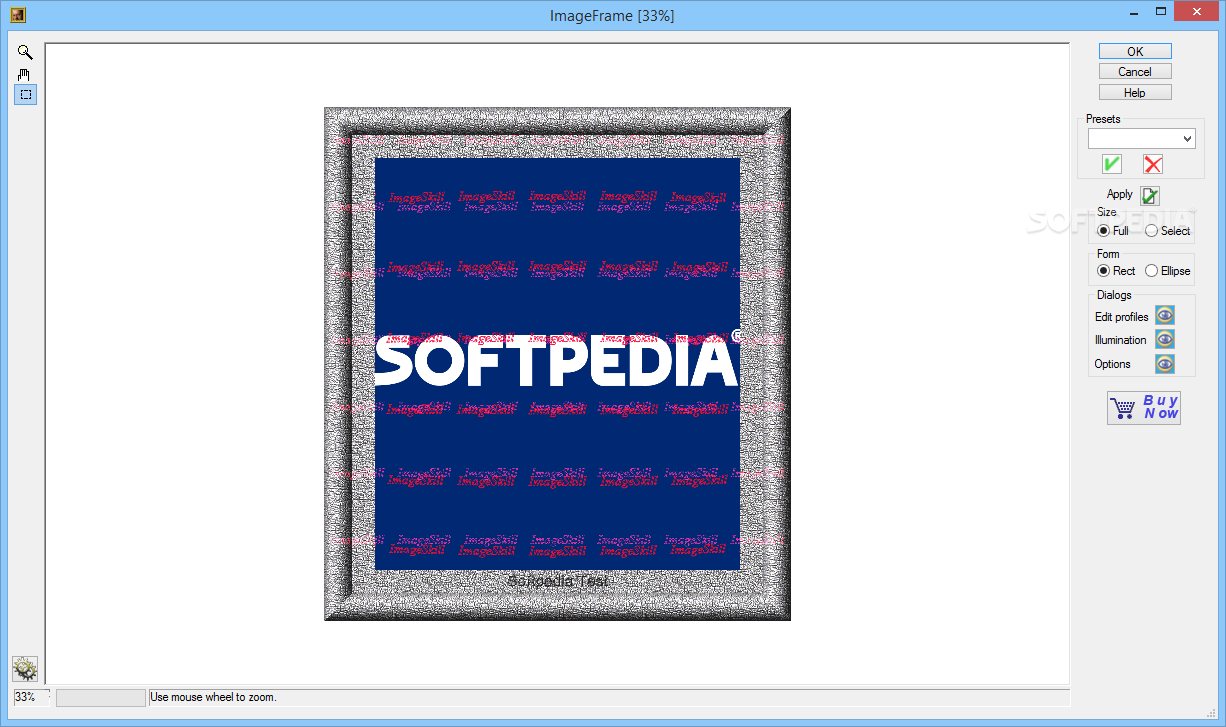The height and width of the screenshot is (727, 1226).
Task: Click the ImageFrame title bar icon
Action: click(17, 15)
